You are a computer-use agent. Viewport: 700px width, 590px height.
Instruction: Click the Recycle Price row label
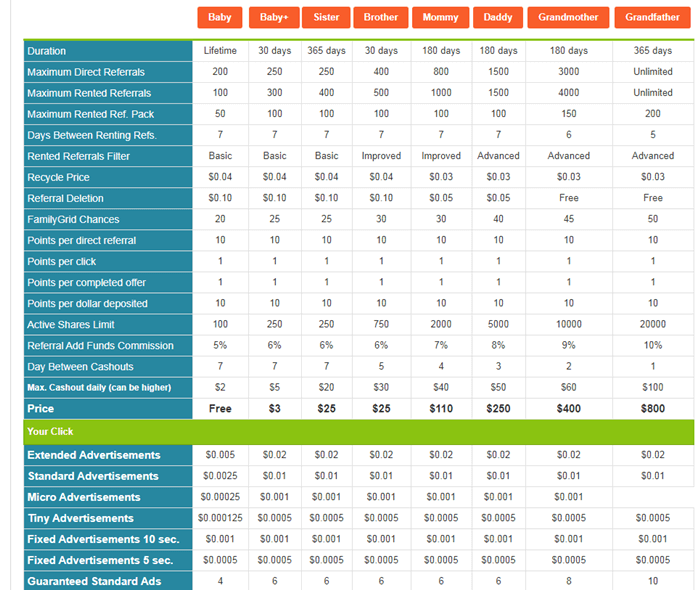pyautogui.click(x=58, y=177)
